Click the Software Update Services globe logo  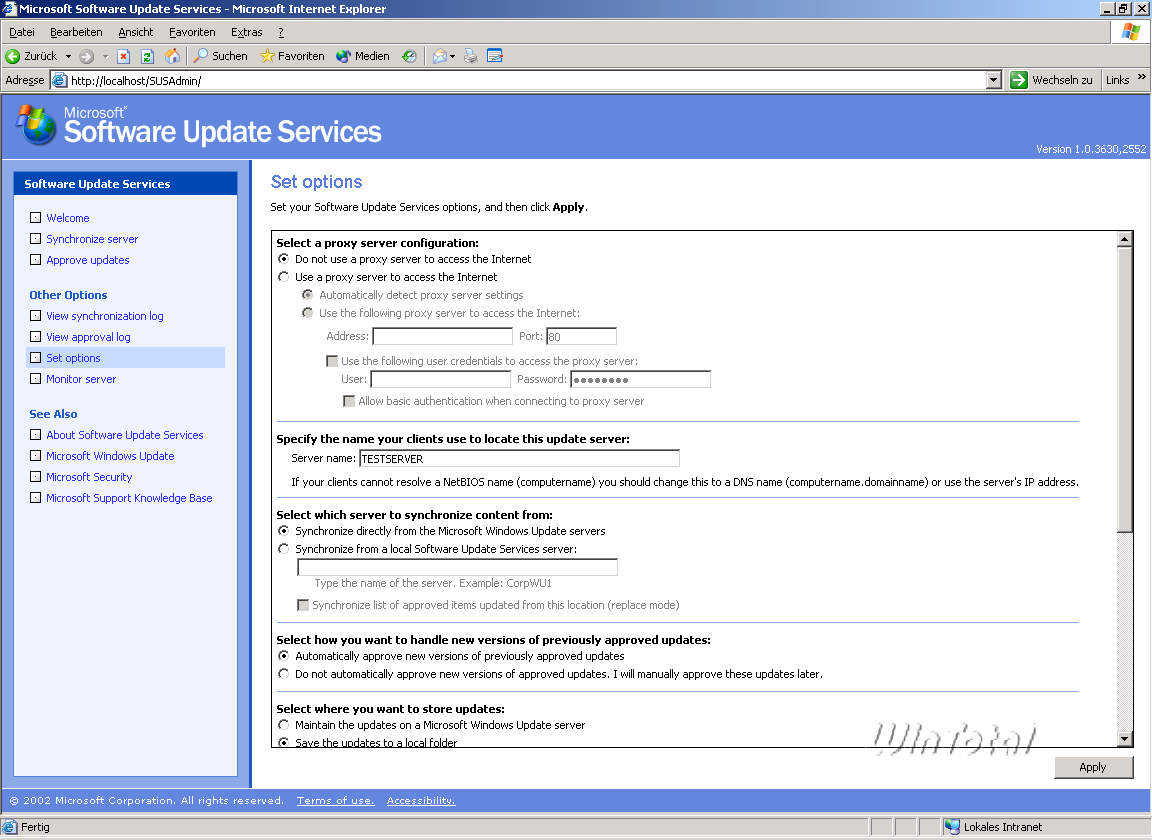coord(37,124)
